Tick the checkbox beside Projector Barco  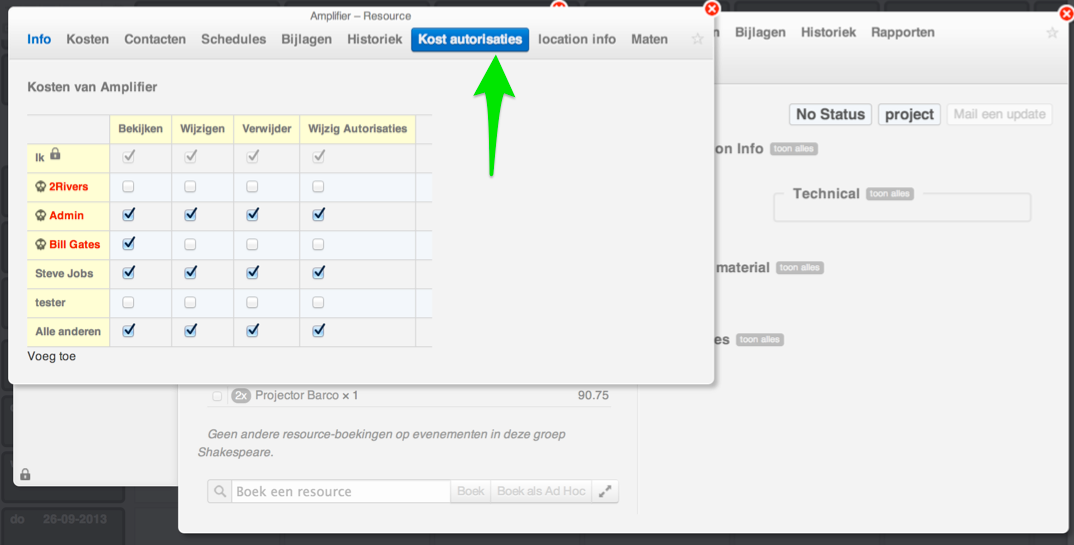[217, 396]
